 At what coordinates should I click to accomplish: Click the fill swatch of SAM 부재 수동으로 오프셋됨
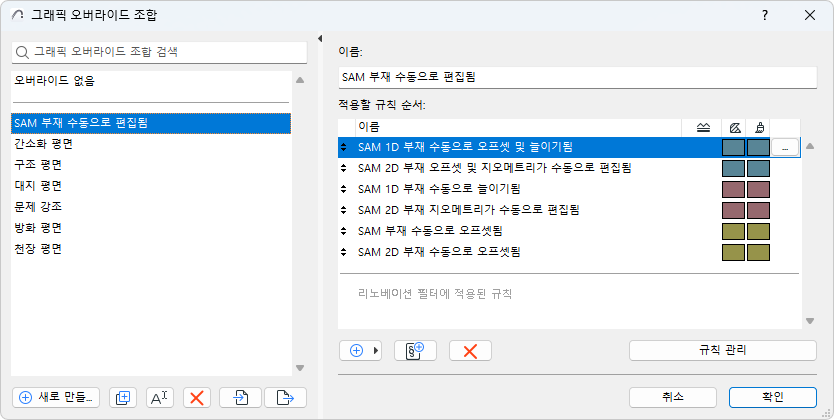[x=733, y=231]
